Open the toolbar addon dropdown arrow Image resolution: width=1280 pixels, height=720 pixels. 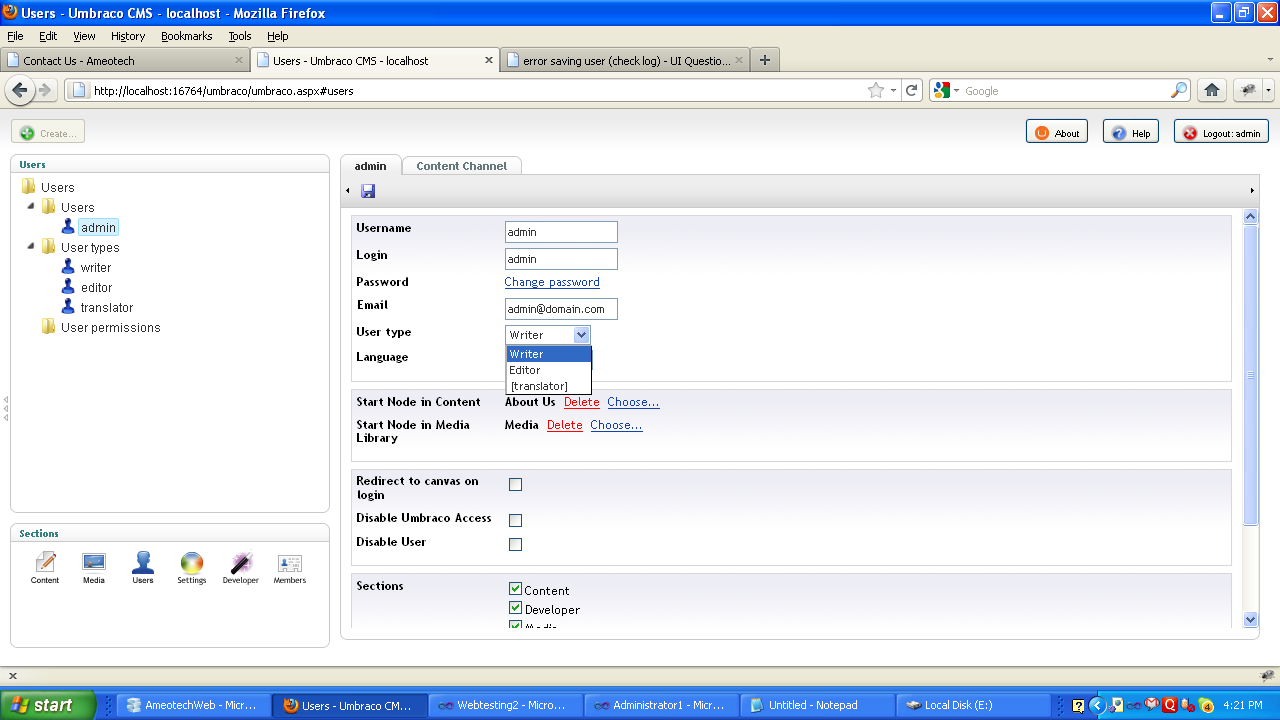click(1268, 90)
